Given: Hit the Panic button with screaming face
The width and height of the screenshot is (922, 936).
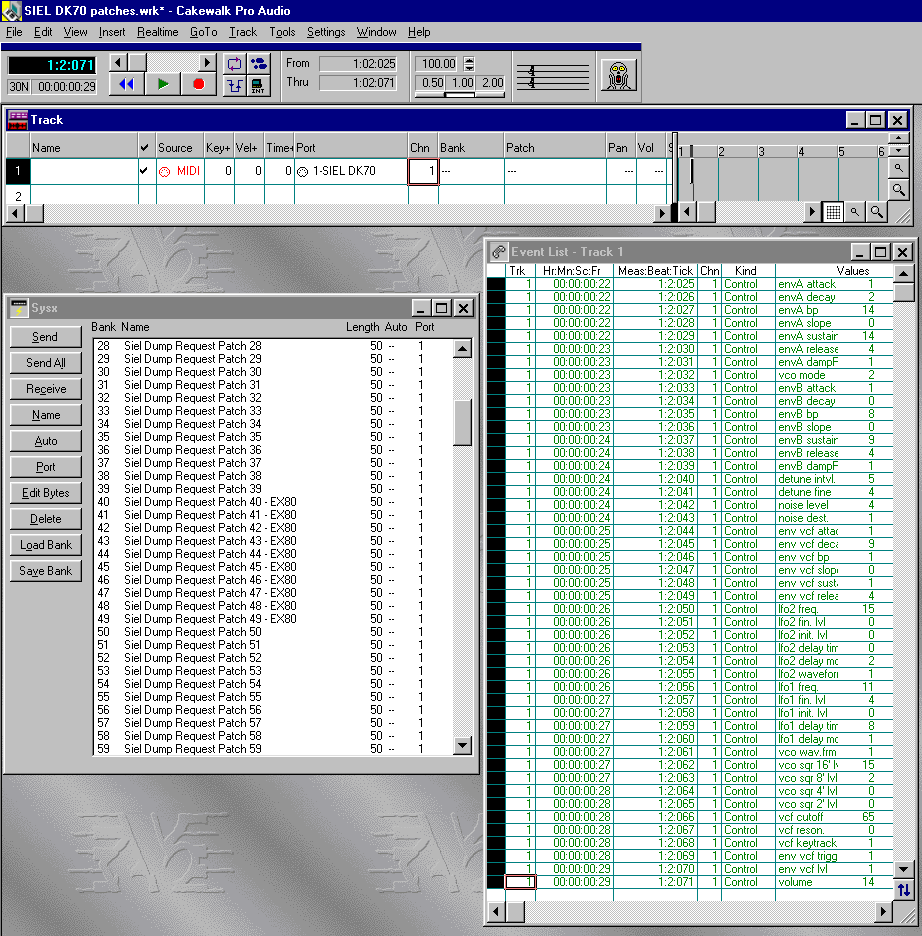Looking at the screenshot, I should click(x=618, y=76).
